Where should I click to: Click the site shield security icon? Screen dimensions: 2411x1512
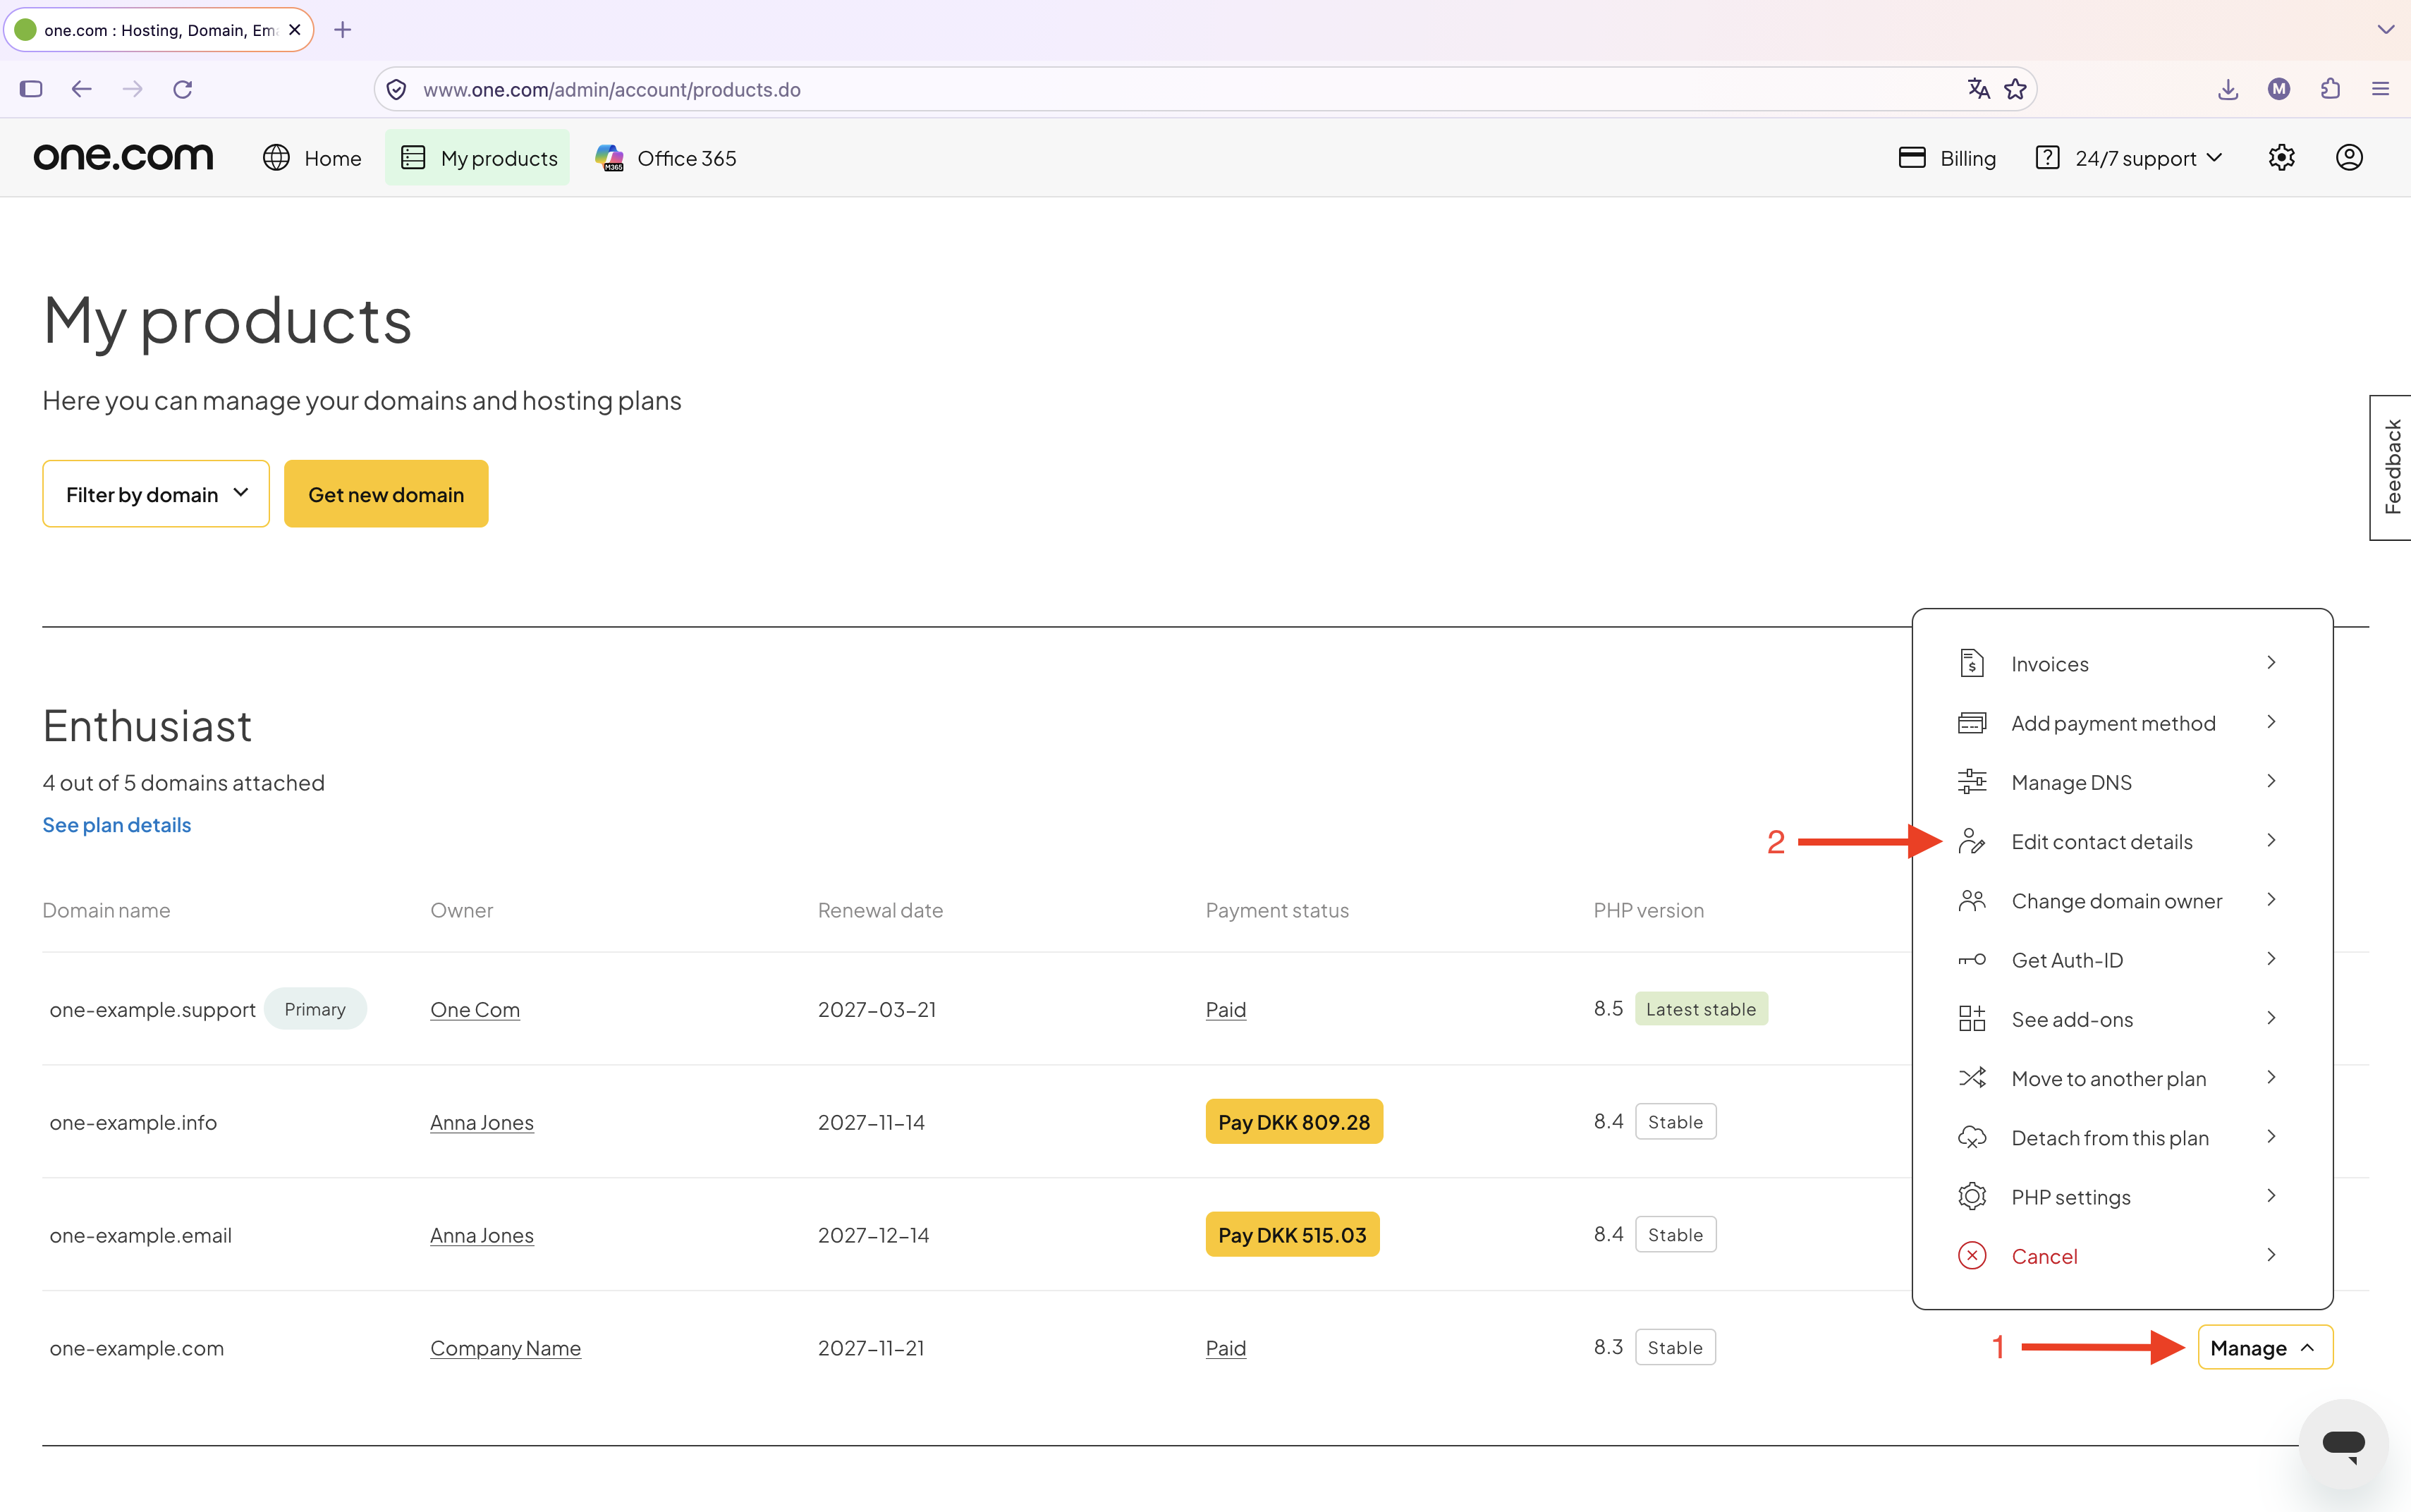(x=396, y=90)
